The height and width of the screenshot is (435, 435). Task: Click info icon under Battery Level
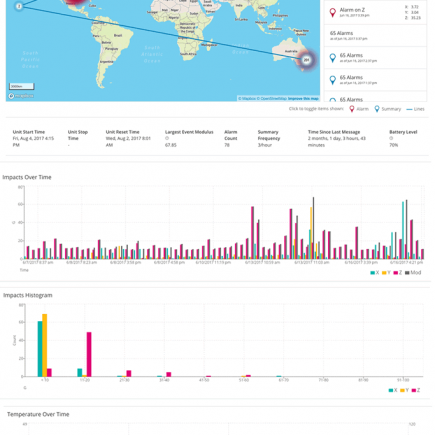pos(391,138)
